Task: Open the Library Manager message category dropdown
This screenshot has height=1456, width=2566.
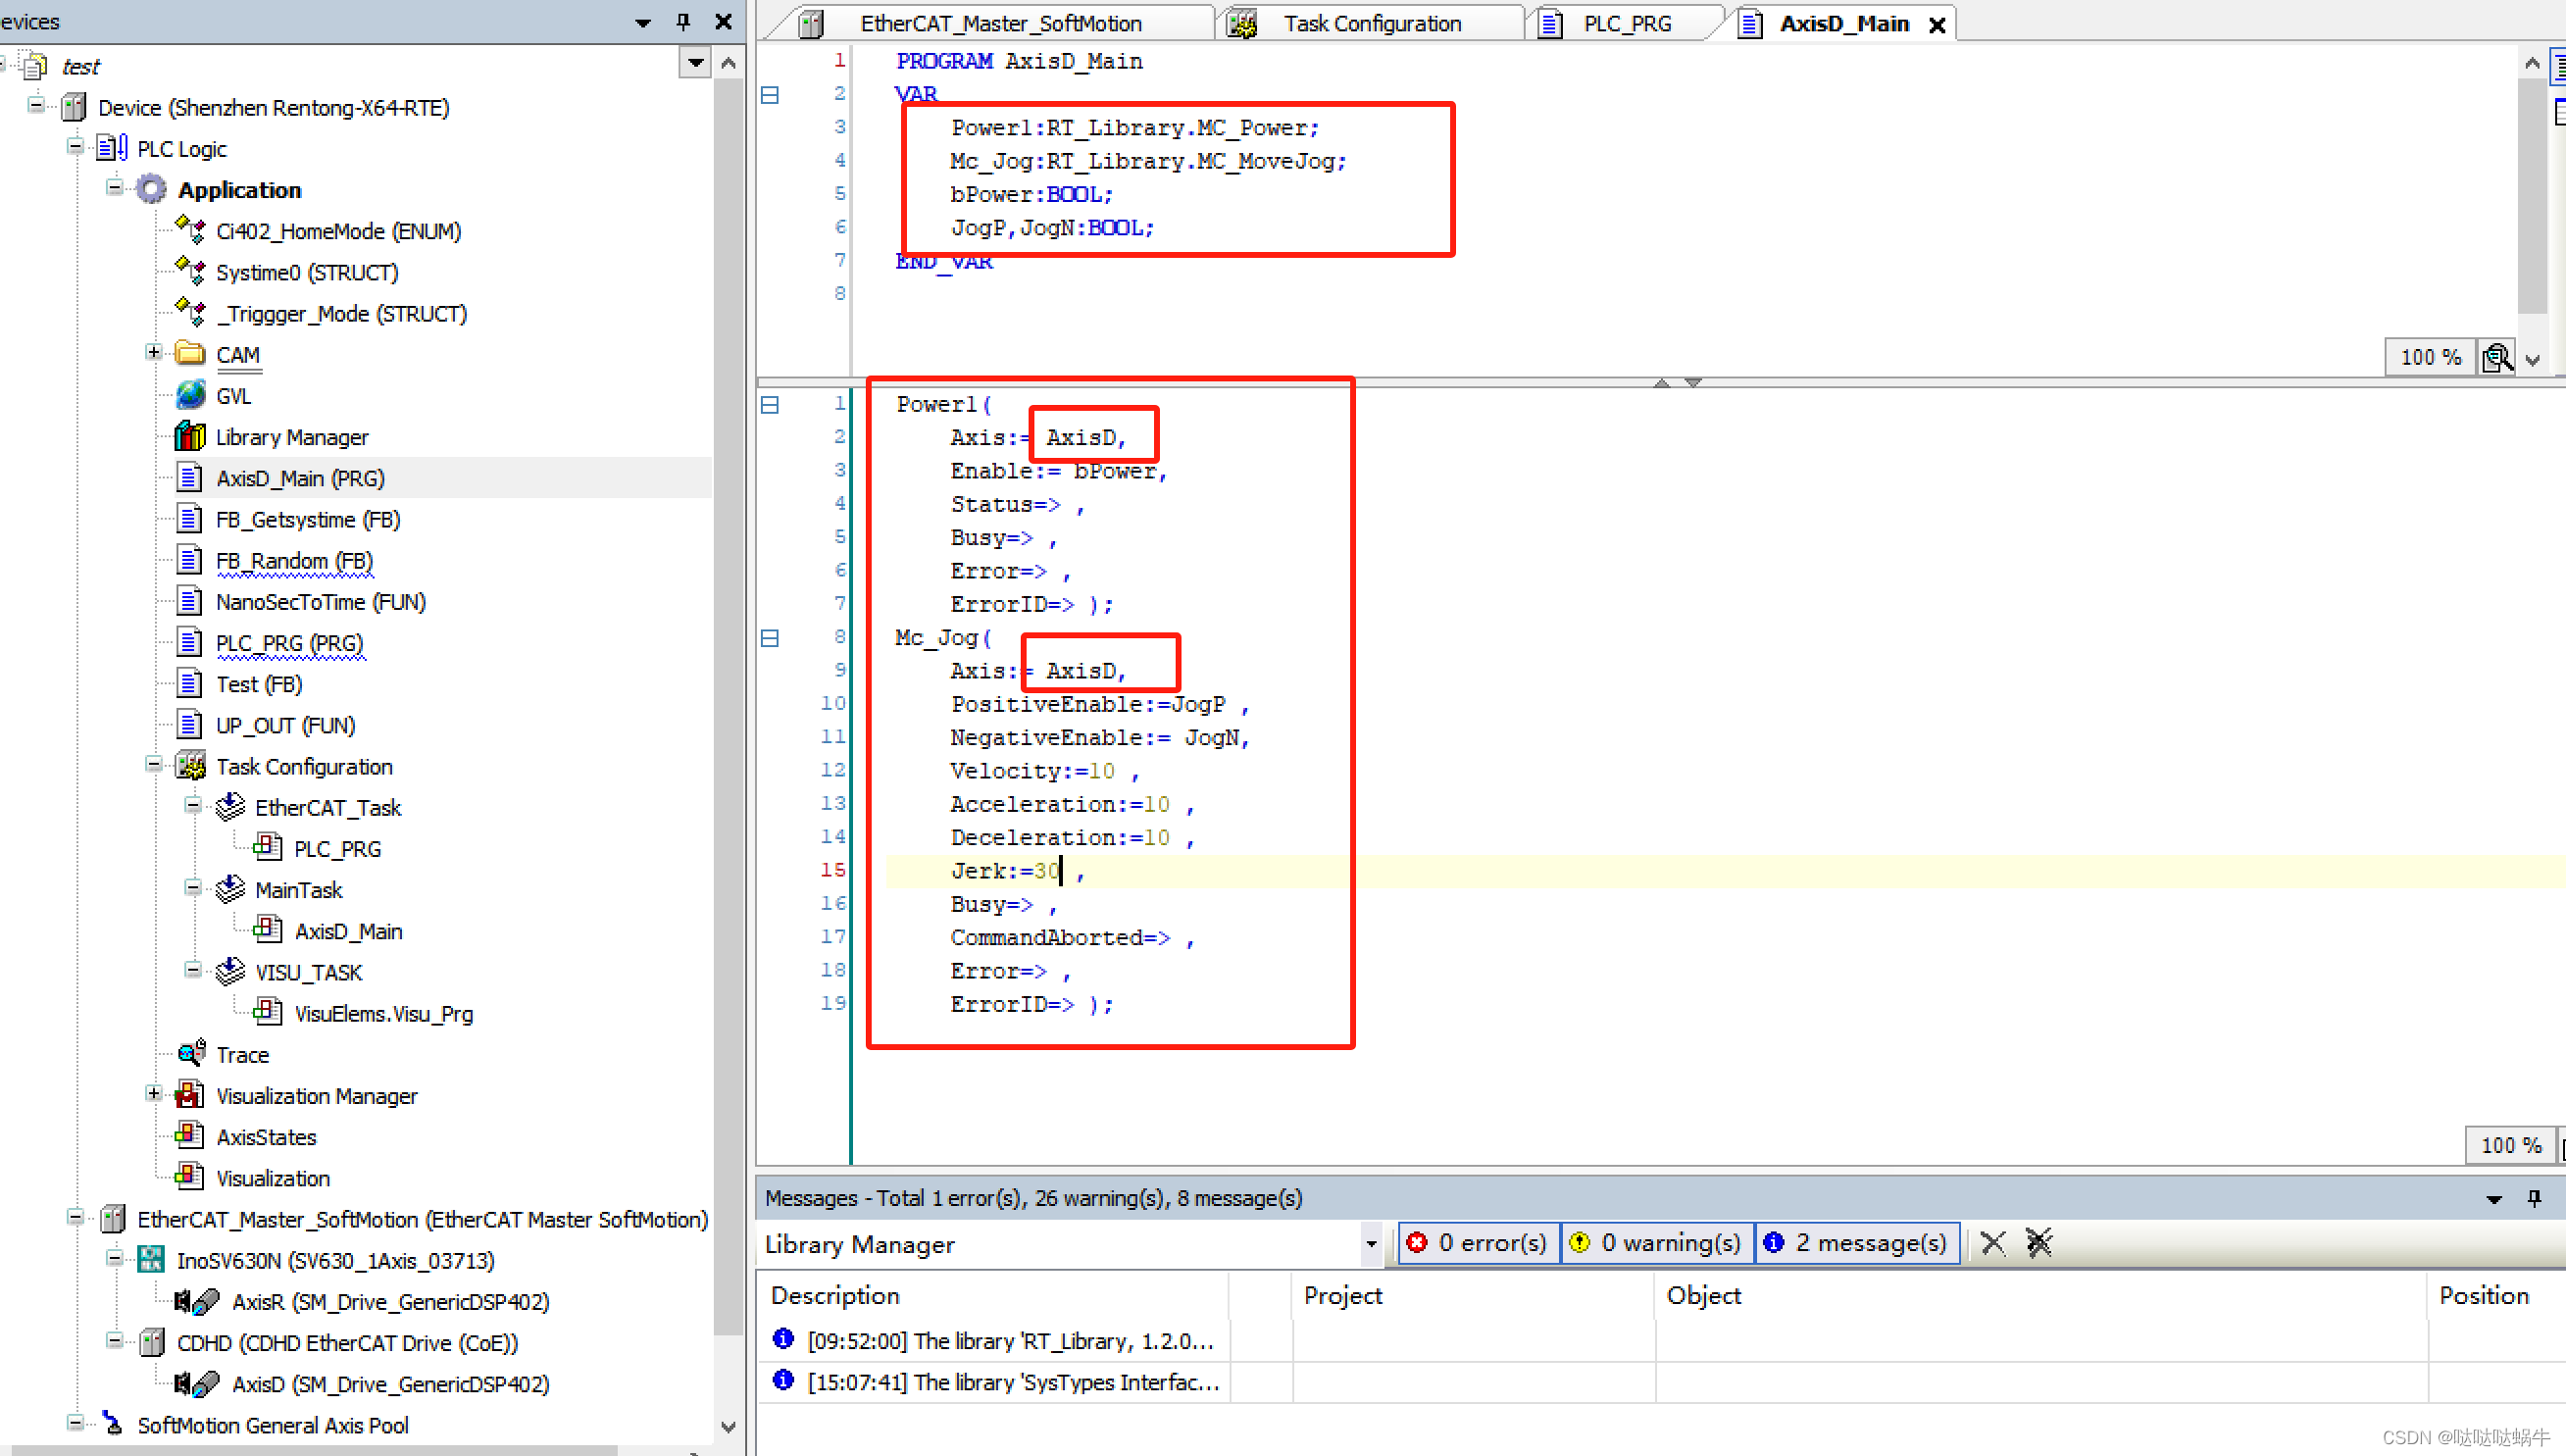Action: (x=1371, y=1244)
